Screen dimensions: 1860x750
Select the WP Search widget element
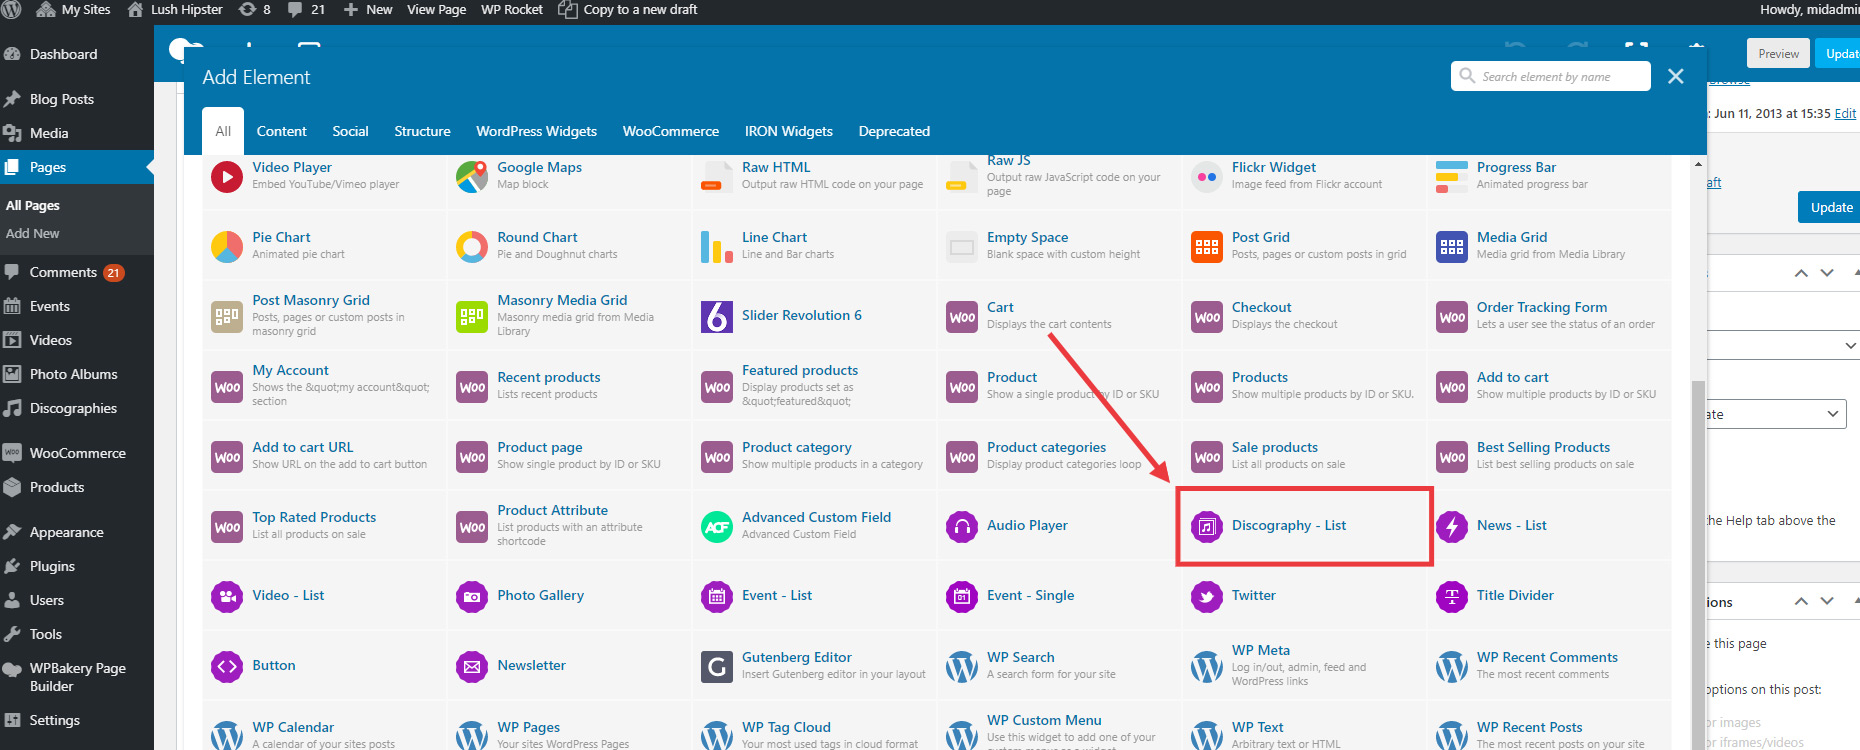(x=1059, y=665)
